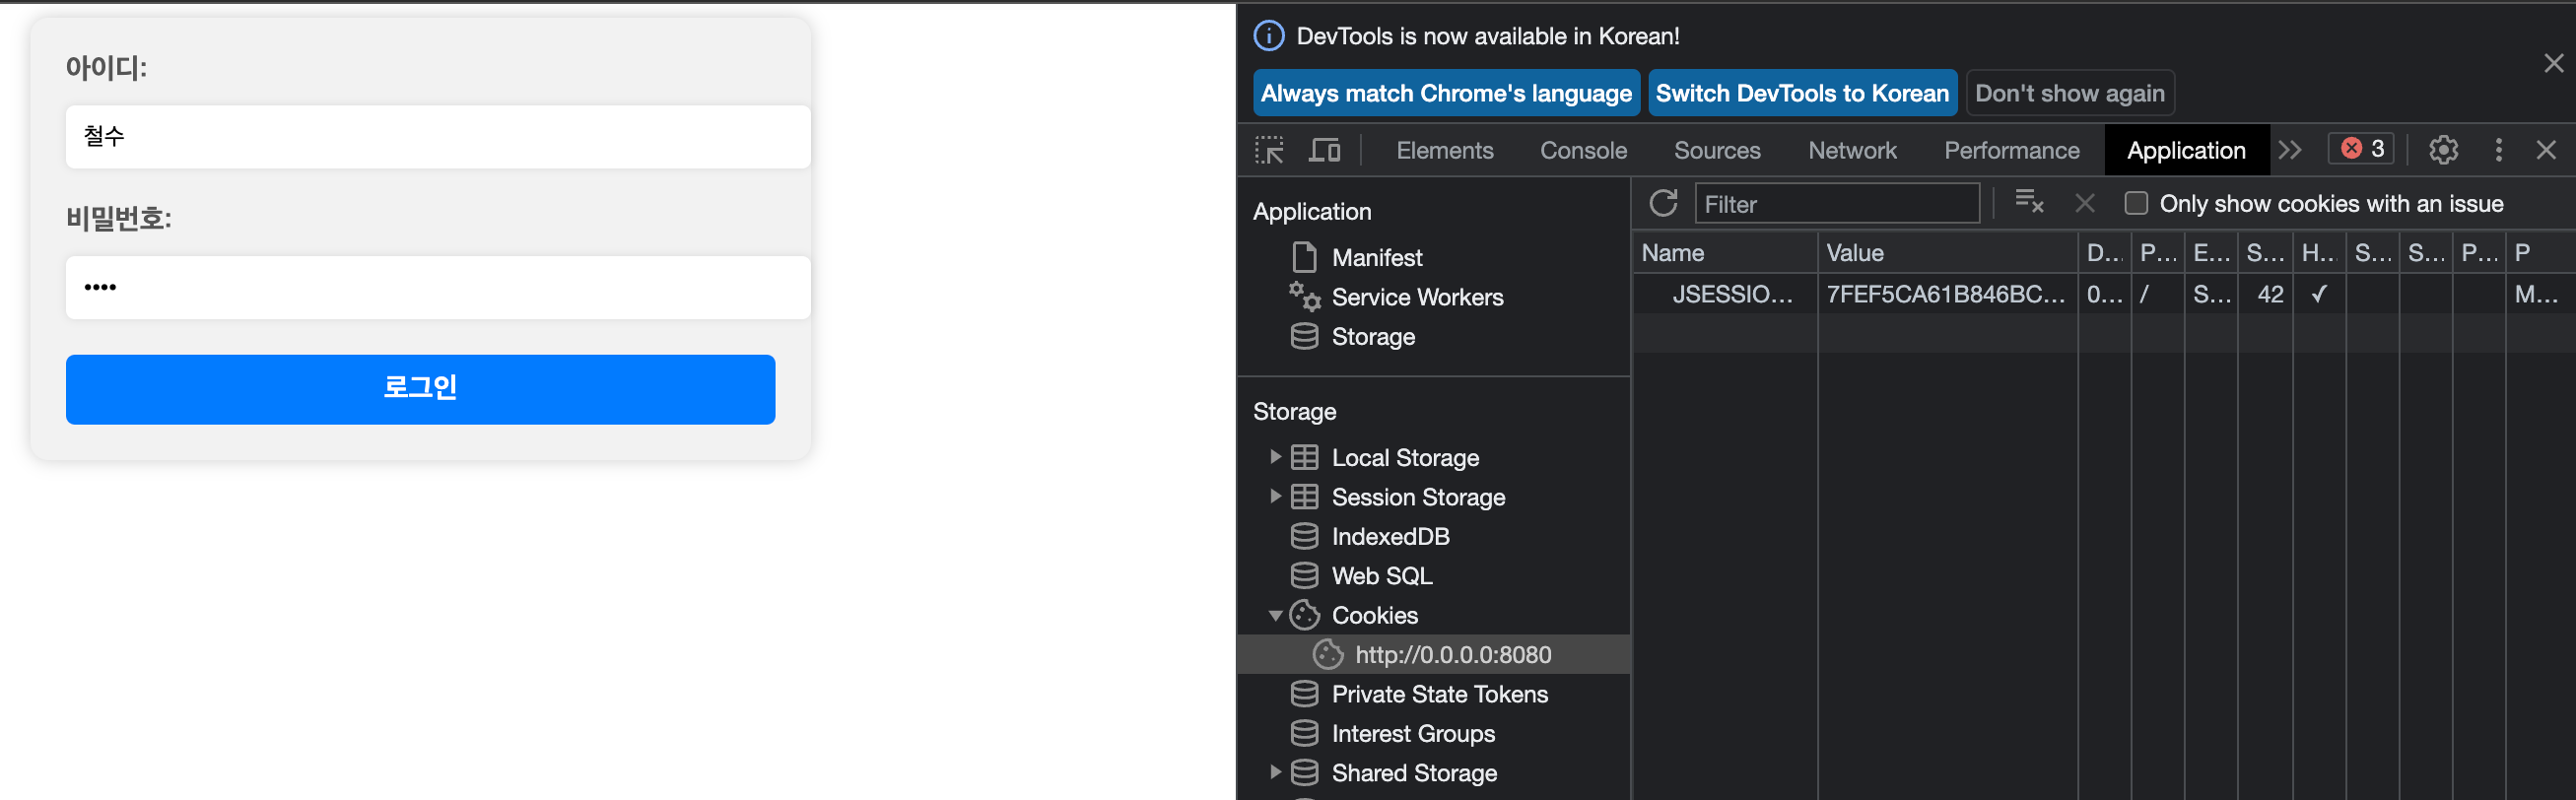Switch to the Console tab

[x=1583, y=150]
